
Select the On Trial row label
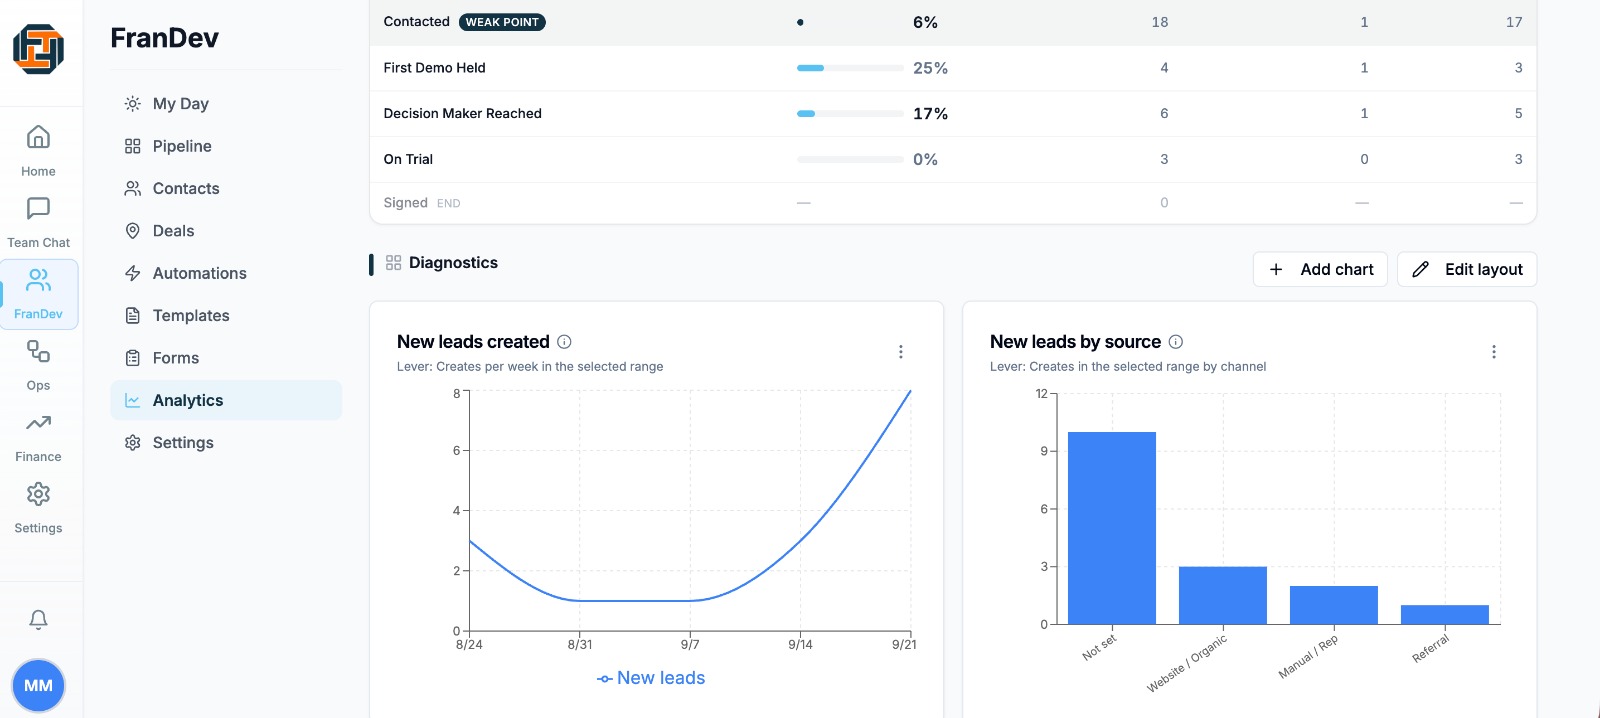pyautogui.click(x=409, y=159)
